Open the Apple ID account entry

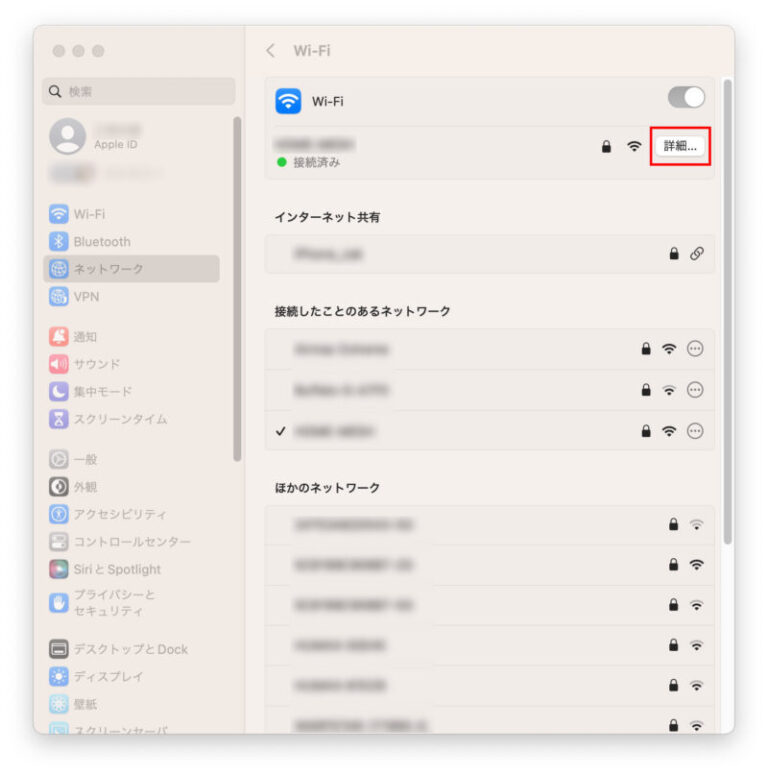pos(96,136)
